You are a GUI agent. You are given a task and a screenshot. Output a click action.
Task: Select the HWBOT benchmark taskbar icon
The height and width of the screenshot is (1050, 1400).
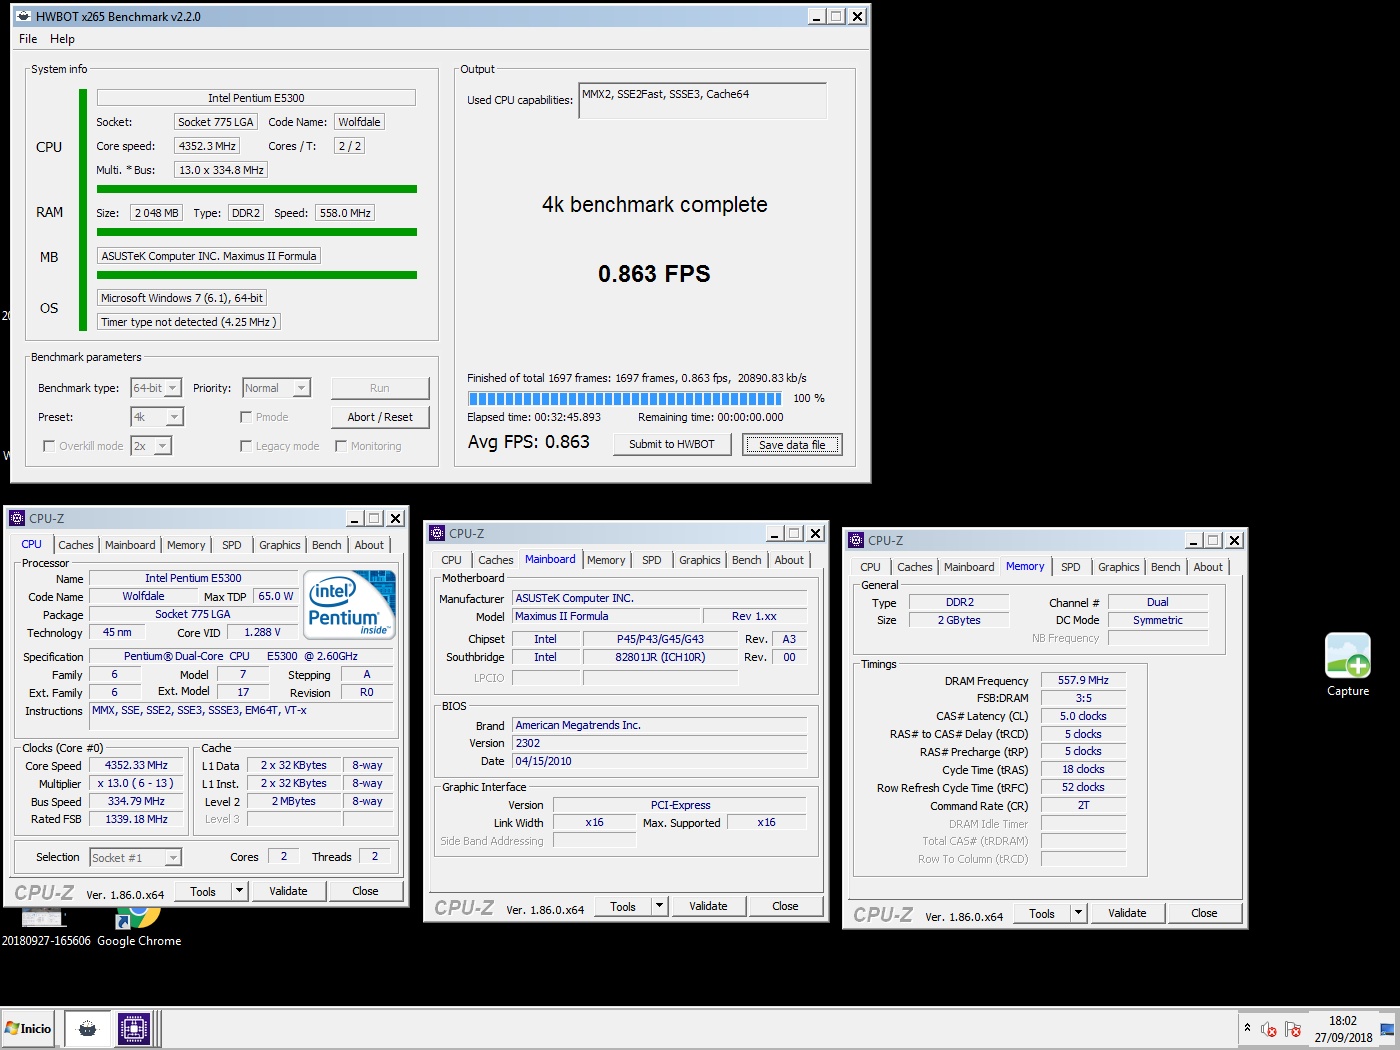point(88,1028)
